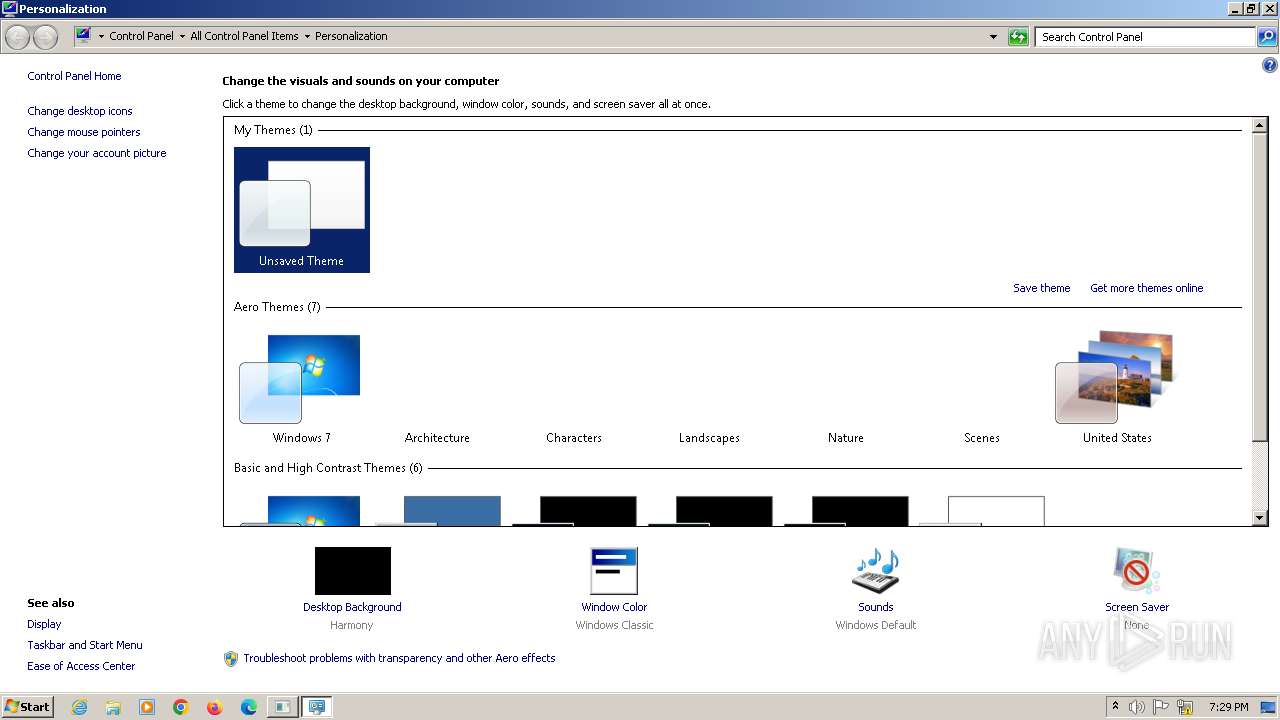Click Personalization in the breadcrumb

[351, 36]
